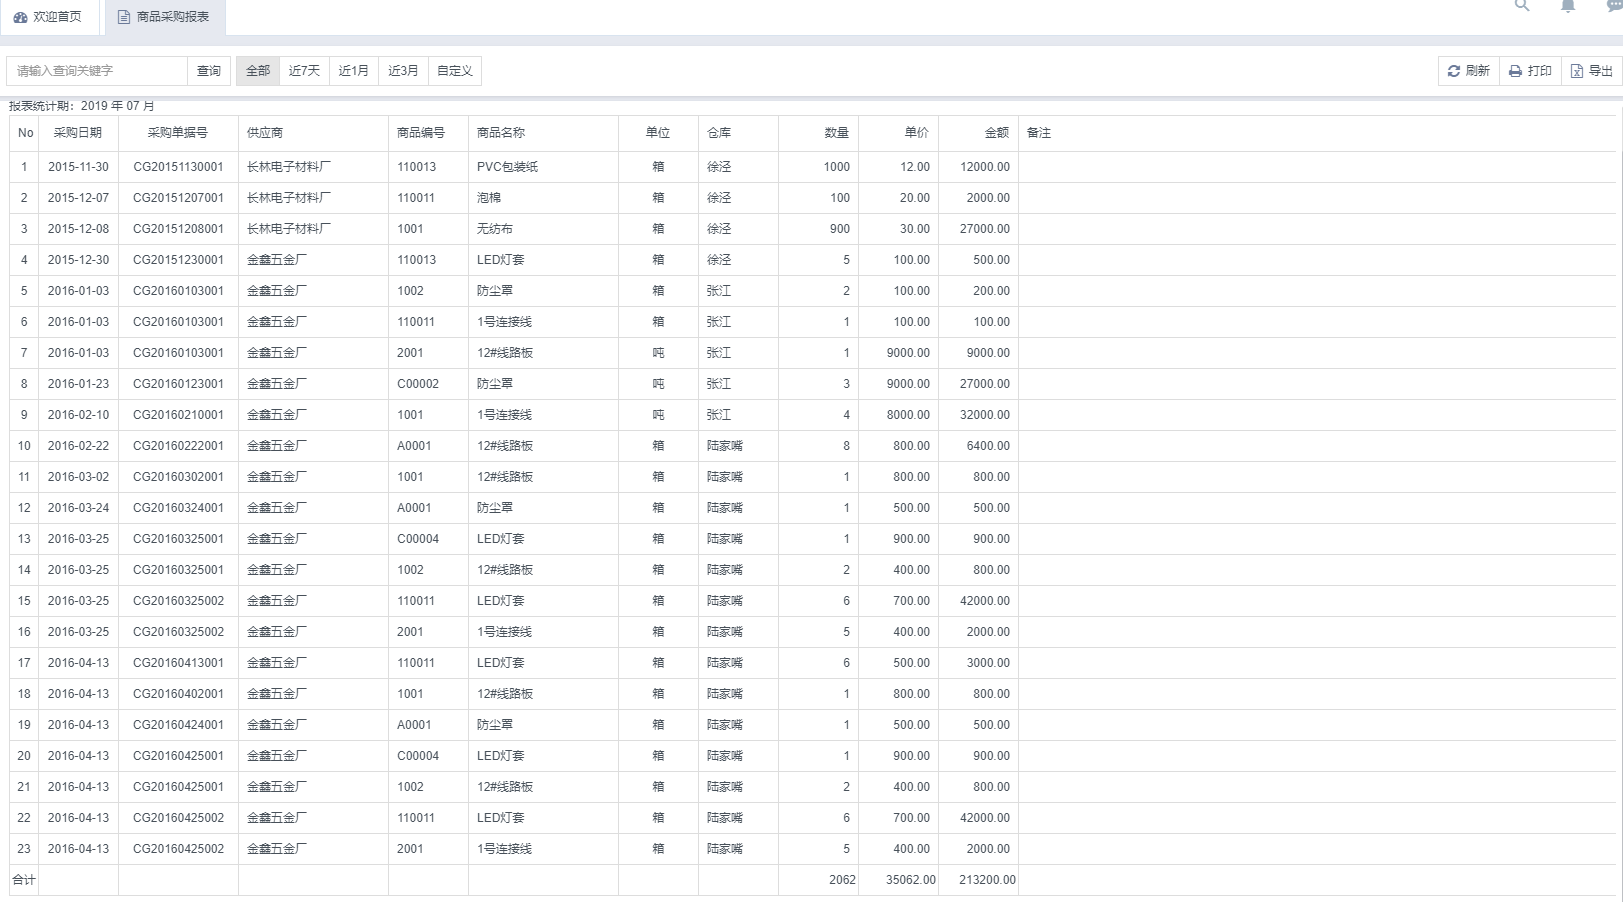This screenshot has height=902, width=1623.
Task: Filter by 近1月
Action: [353, 71]
